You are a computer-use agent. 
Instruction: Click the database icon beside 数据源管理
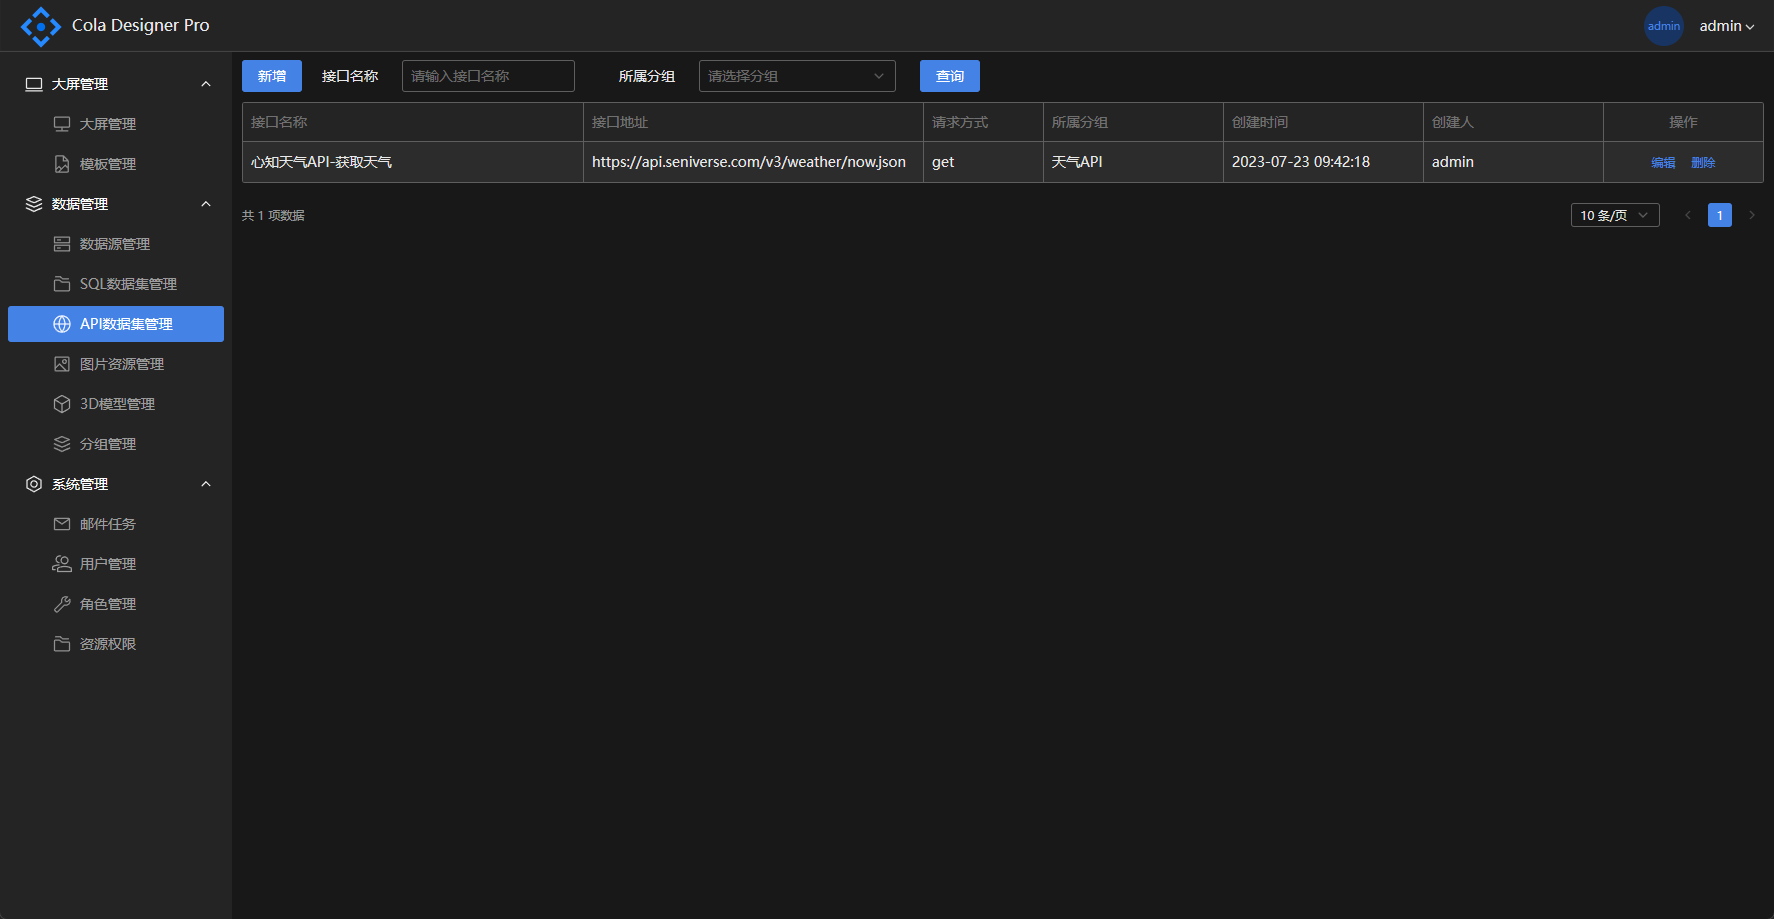pyautogui.click(x=62, y=244)
